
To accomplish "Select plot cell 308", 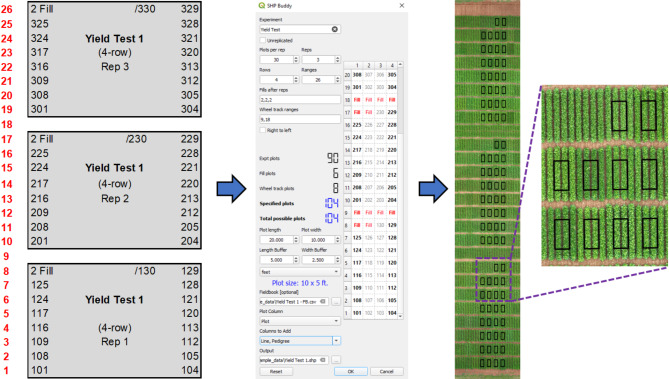I will [x=357, y=75].
